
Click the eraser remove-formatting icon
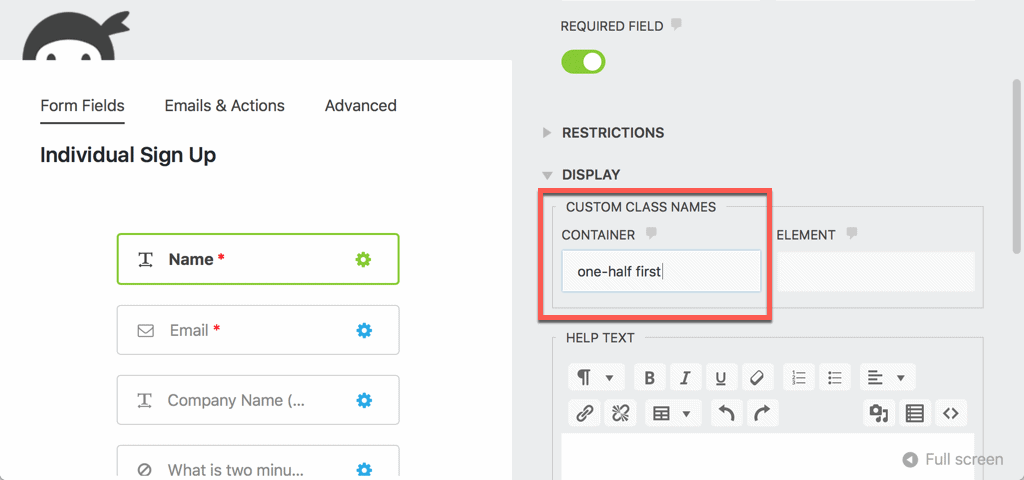[x=756, y=378]
